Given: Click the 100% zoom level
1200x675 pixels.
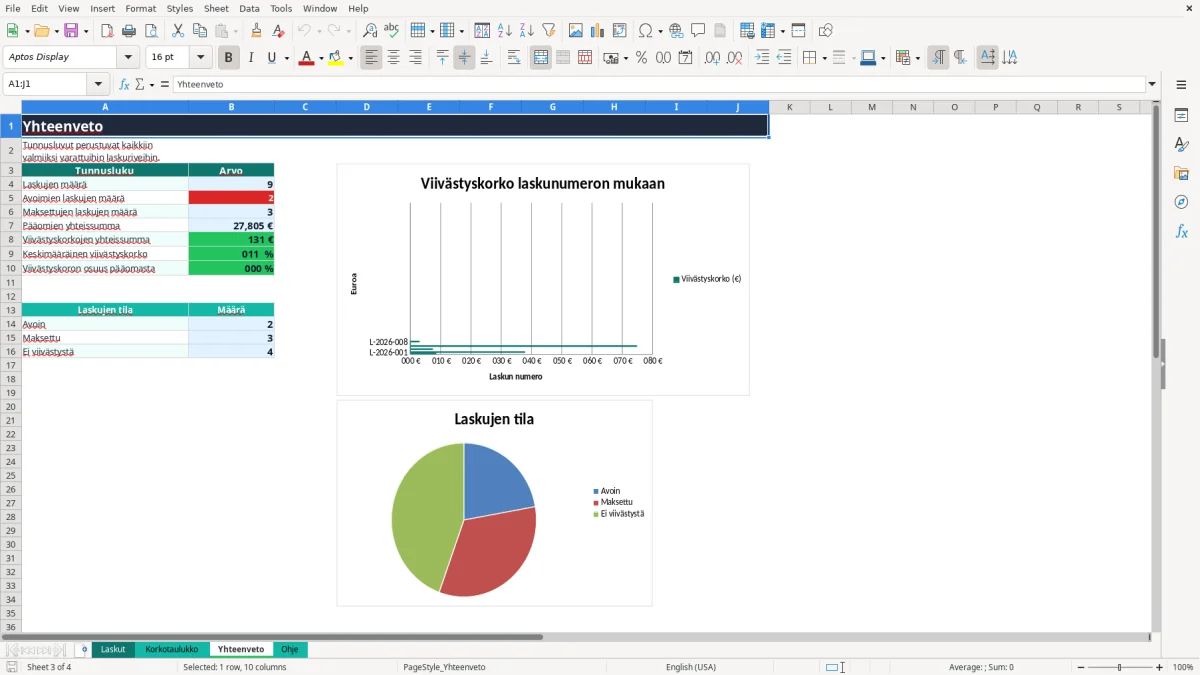Looking at the screenshot, I should (x=1183, y=667).
